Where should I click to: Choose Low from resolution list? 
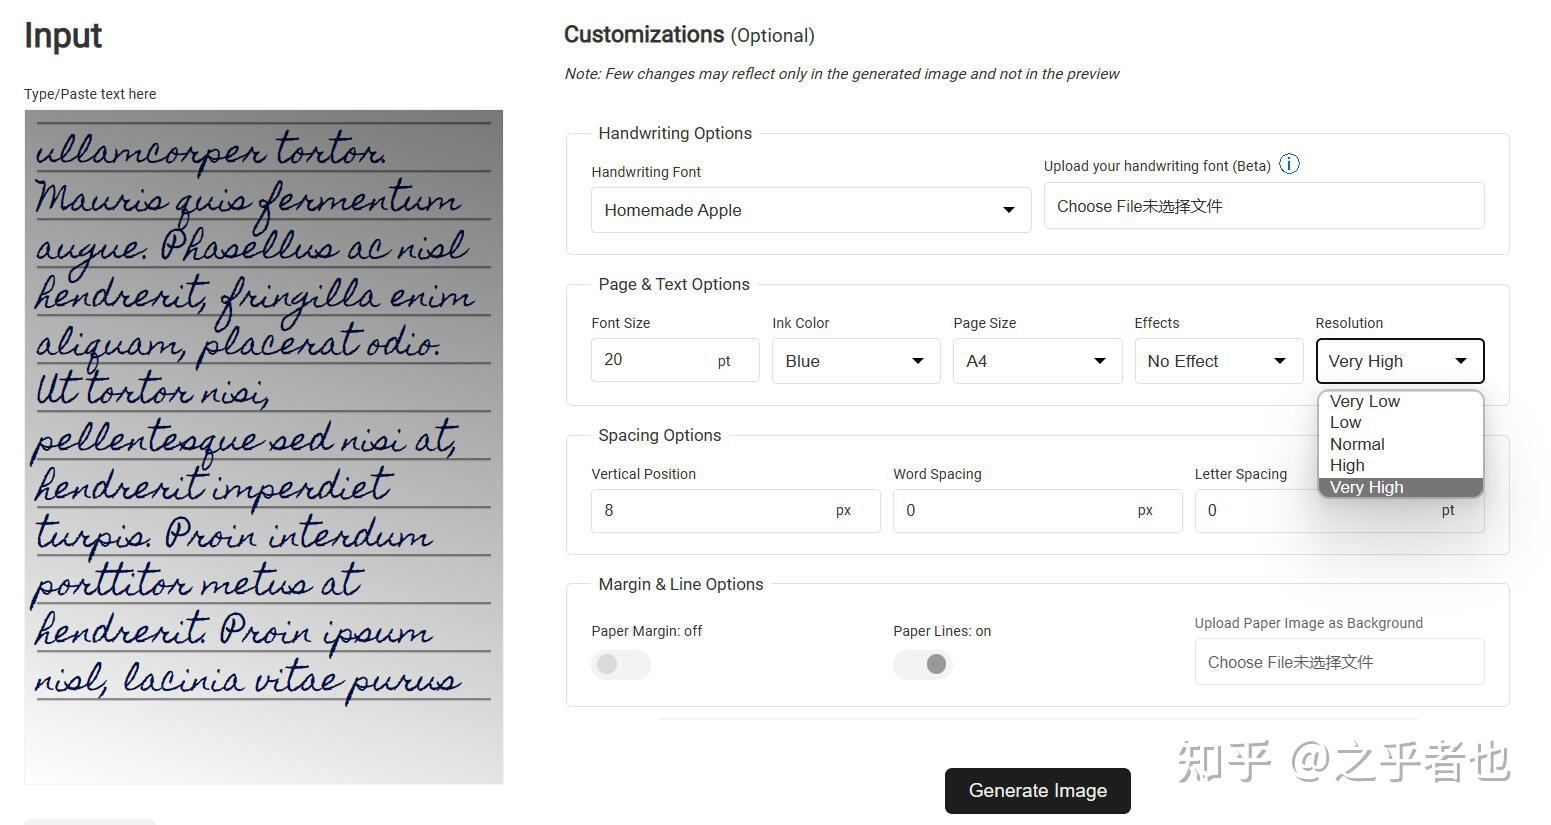1346,422
